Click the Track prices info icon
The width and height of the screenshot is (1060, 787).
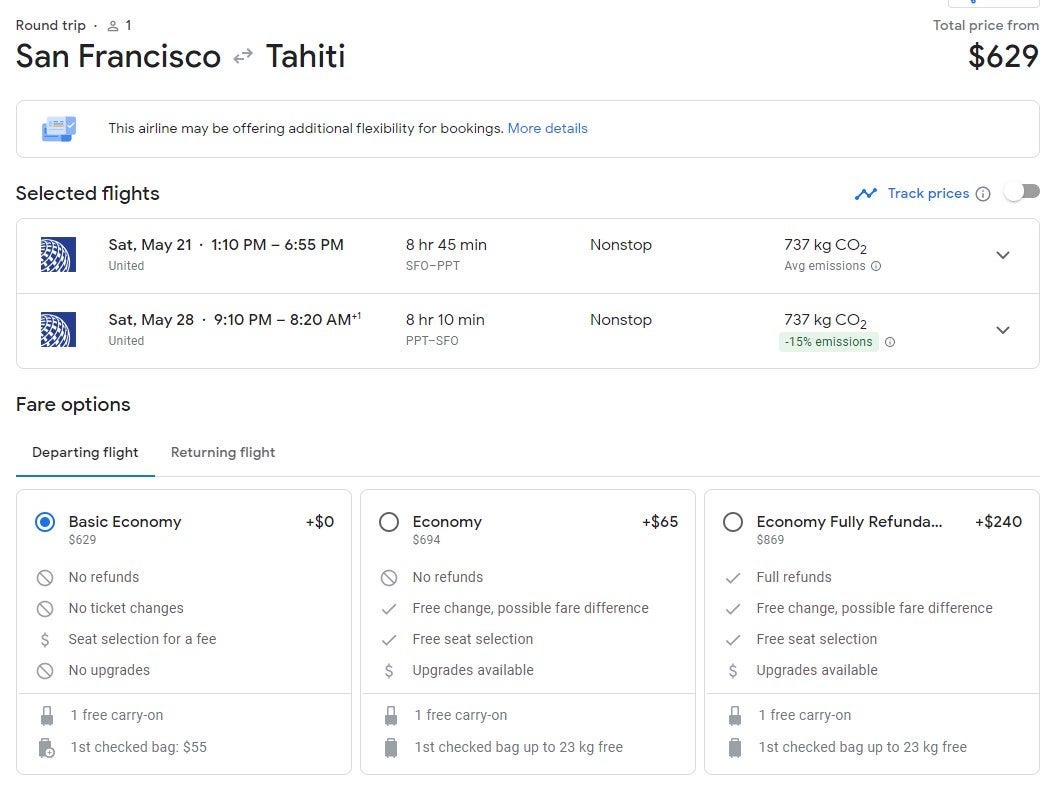(x=983, y=194)
